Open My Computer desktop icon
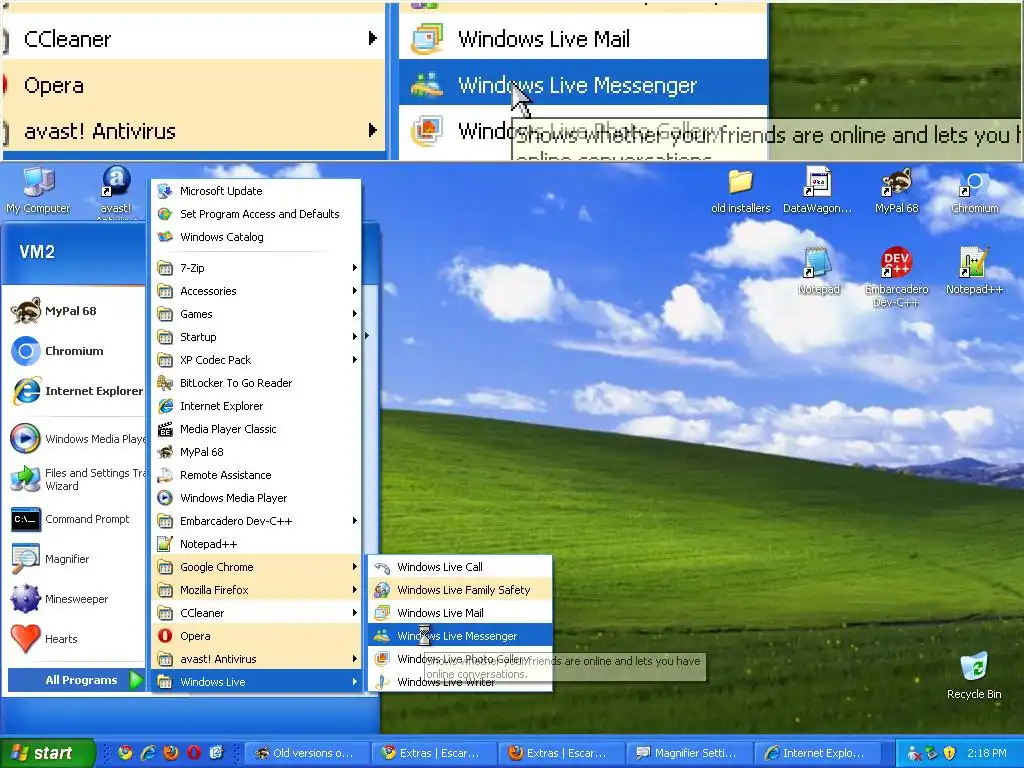This screenshot has width=1024, height=768. (x=38, y=191)
